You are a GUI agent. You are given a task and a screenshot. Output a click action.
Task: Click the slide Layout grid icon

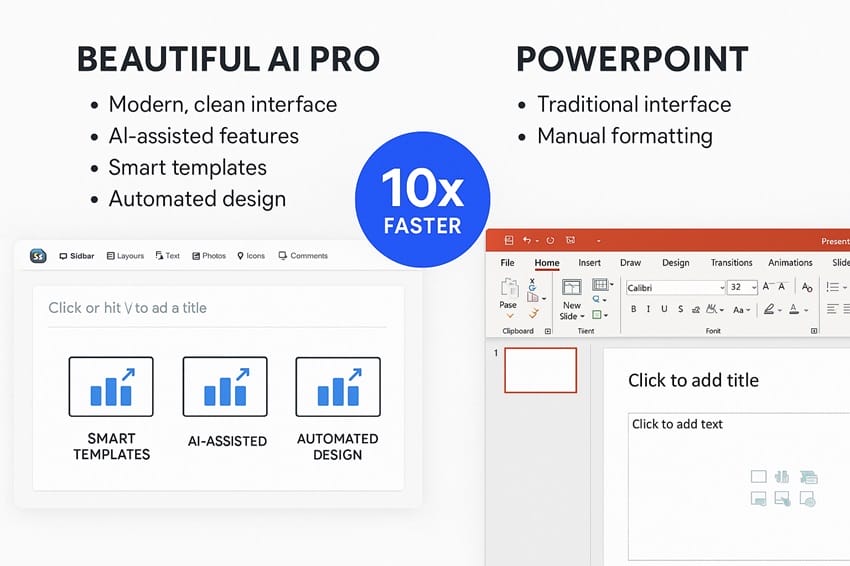[x=600, y=284]
